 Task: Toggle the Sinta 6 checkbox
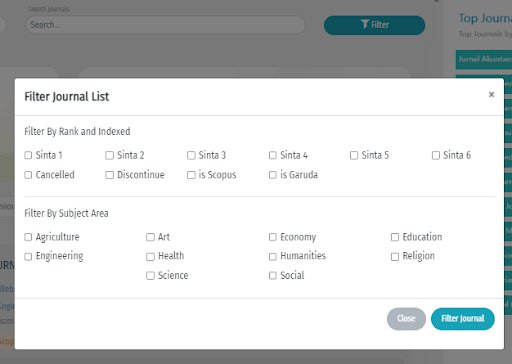[436, 155]
